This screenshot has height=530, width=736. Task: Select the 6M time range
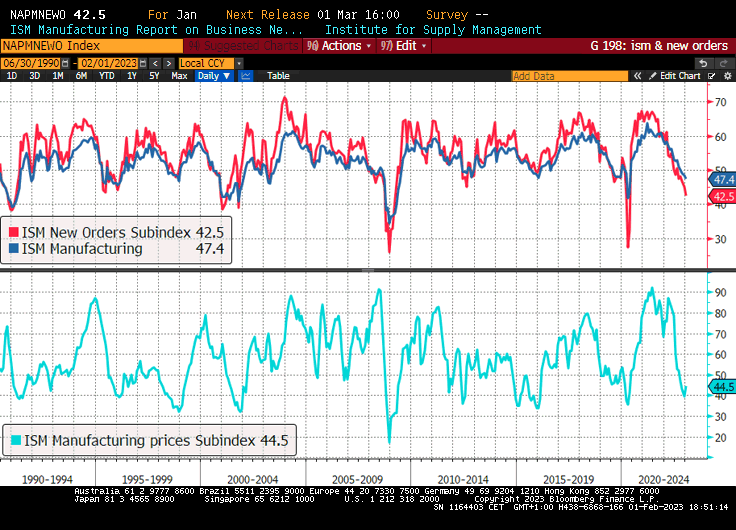coord(81,76)
